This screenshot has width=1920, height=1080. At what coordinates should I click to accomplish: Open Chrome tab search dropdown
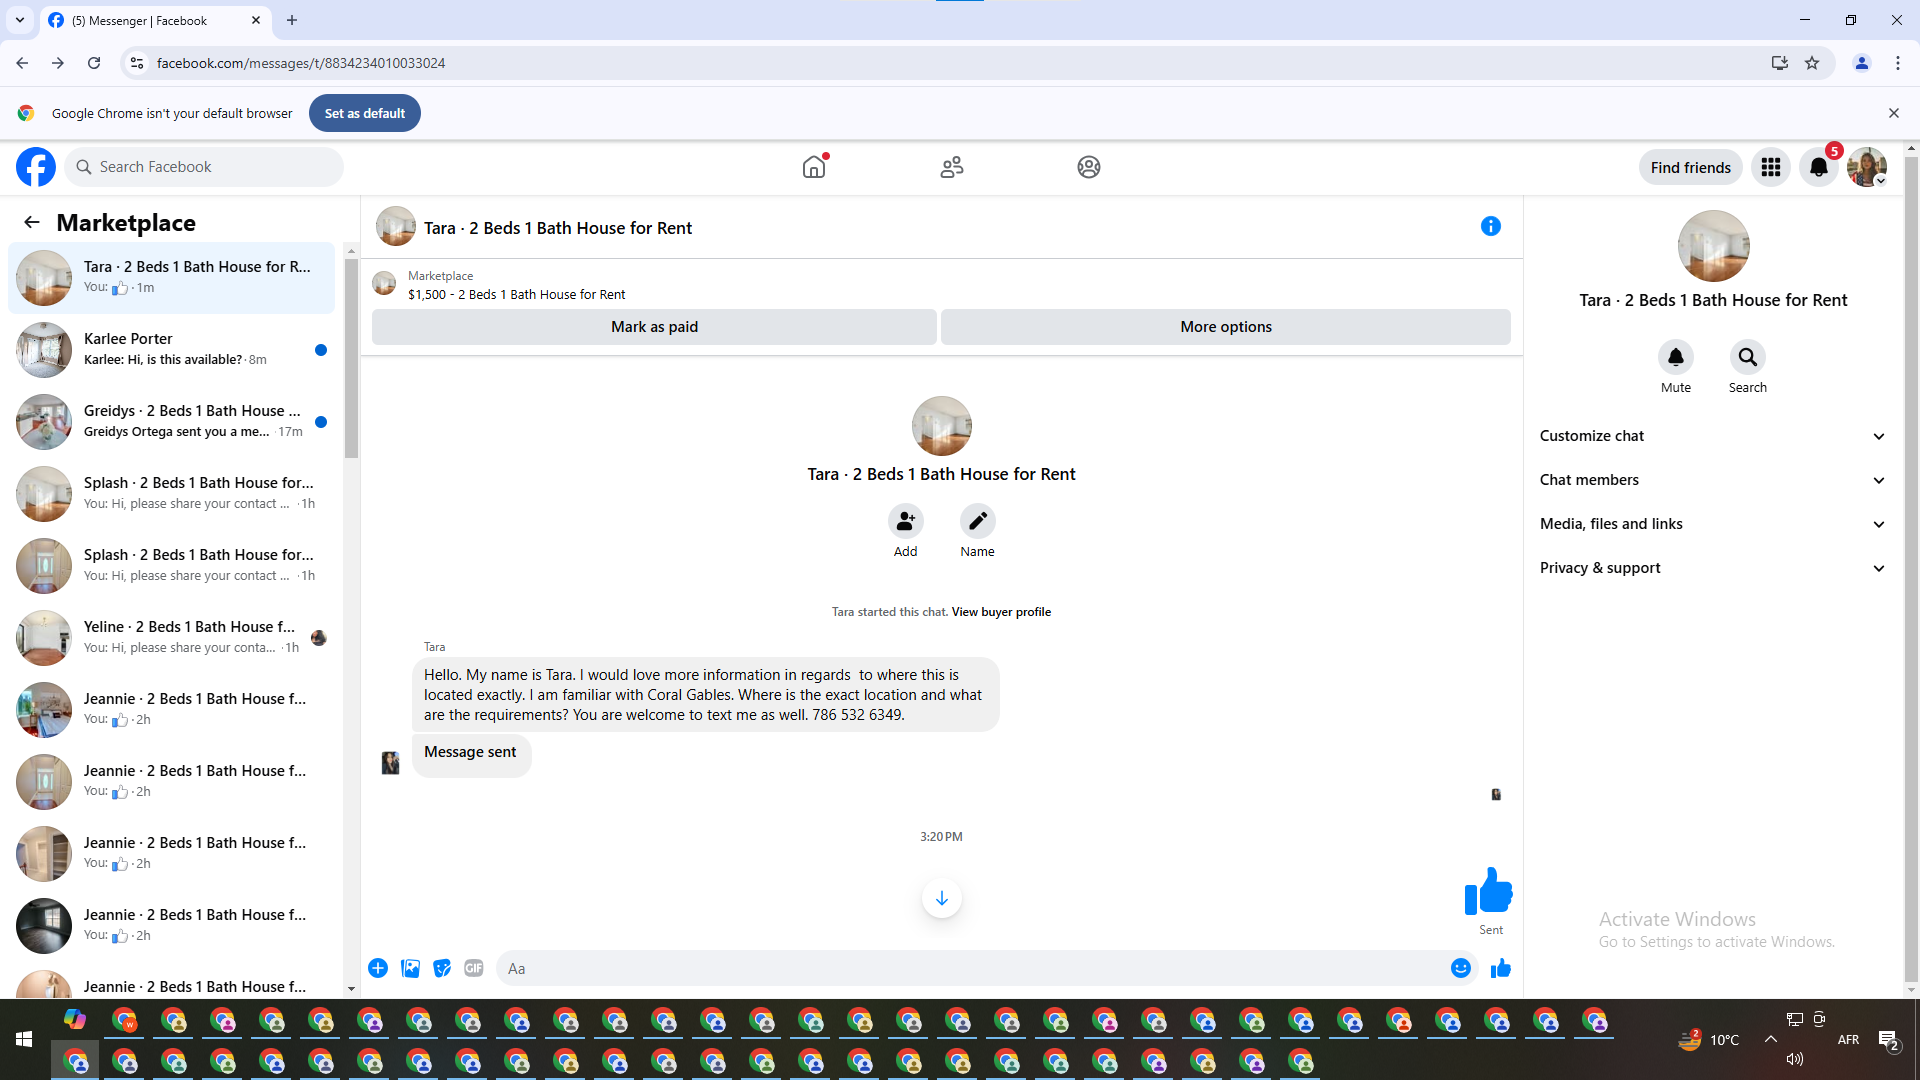(20, 20)
